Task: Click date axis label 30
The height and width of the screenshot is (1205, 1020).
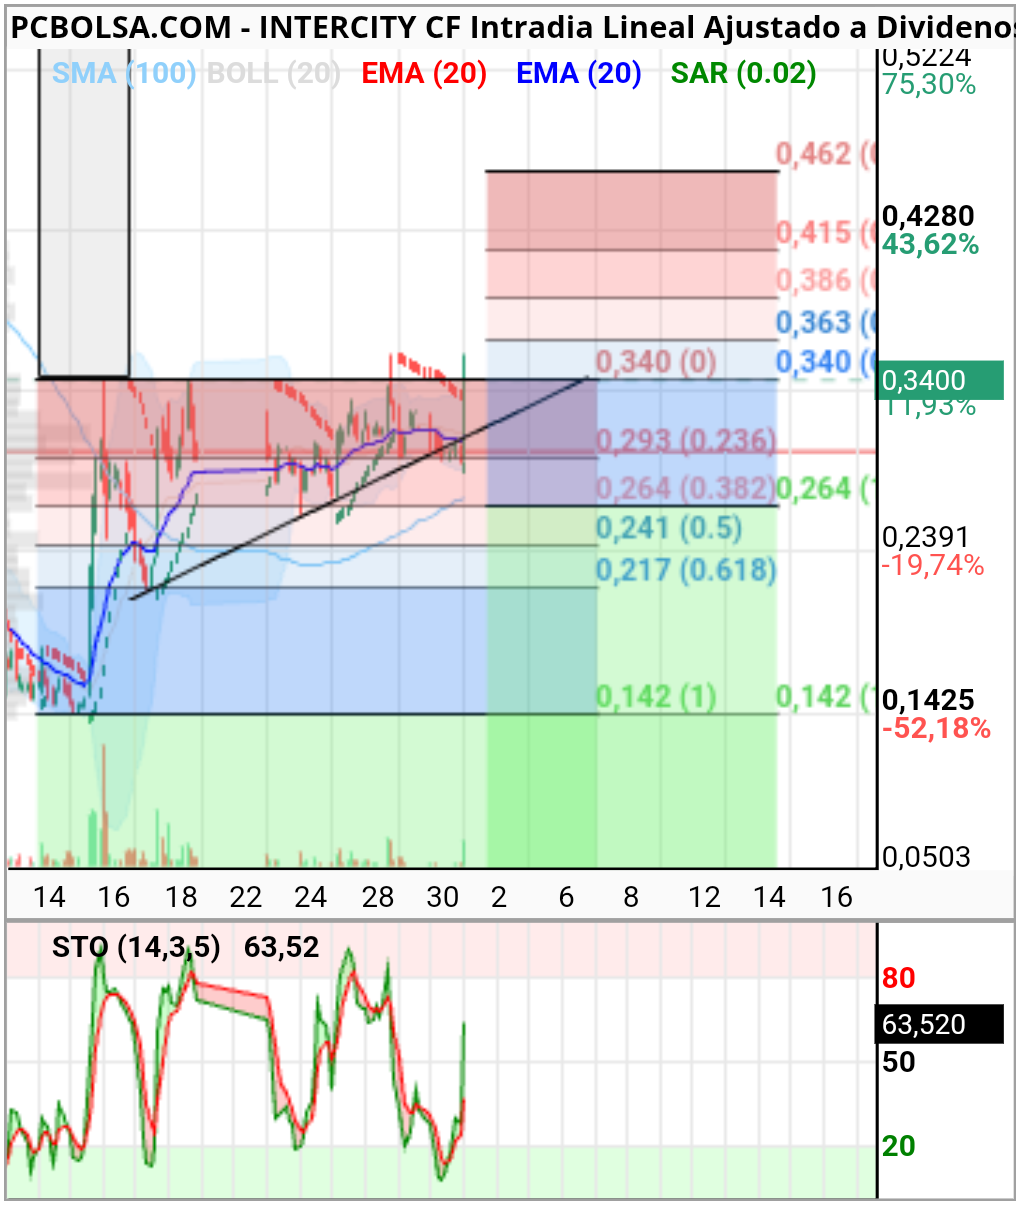Action: [443, 896]
